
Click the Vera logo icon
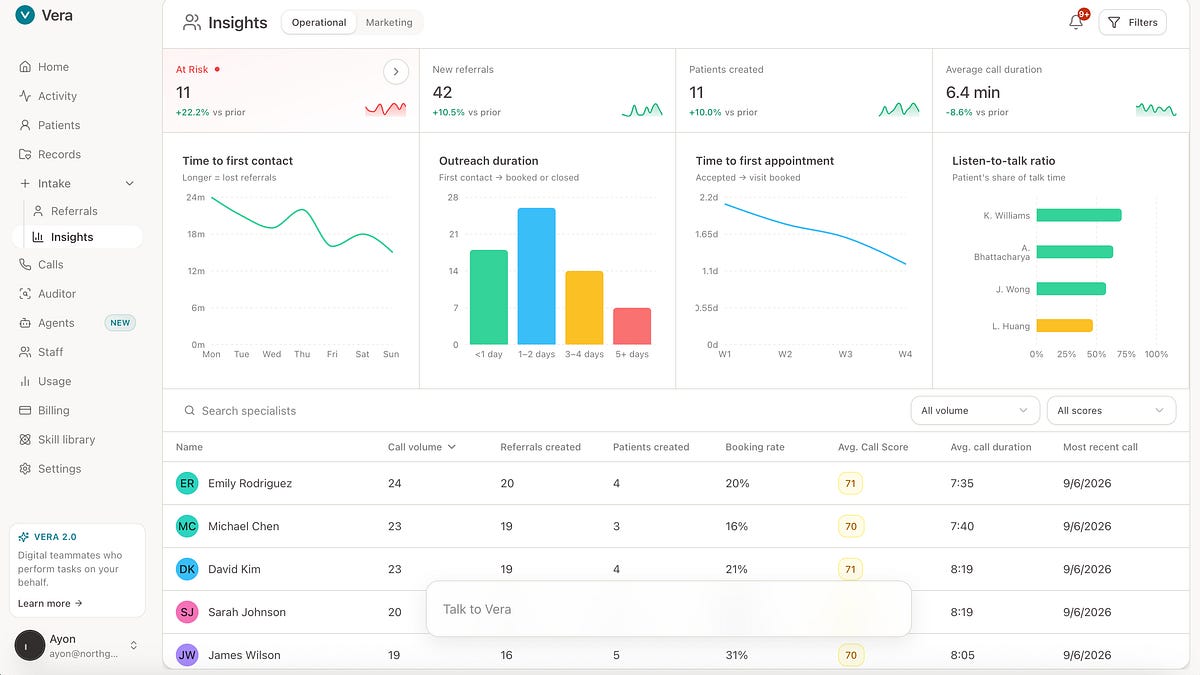point(25,15)
